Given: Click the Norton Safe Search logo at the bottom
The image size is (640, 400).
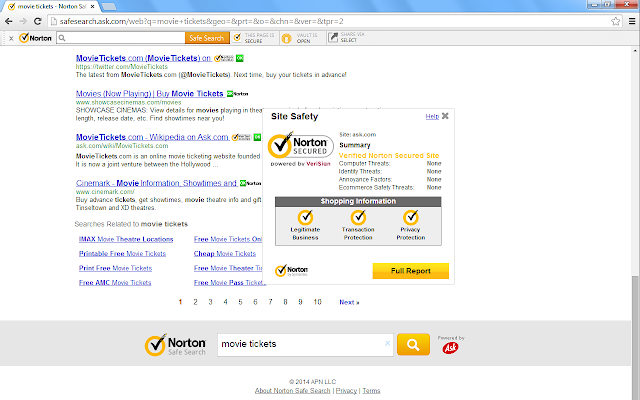Looking at the screenshot, I should [176, 345].
